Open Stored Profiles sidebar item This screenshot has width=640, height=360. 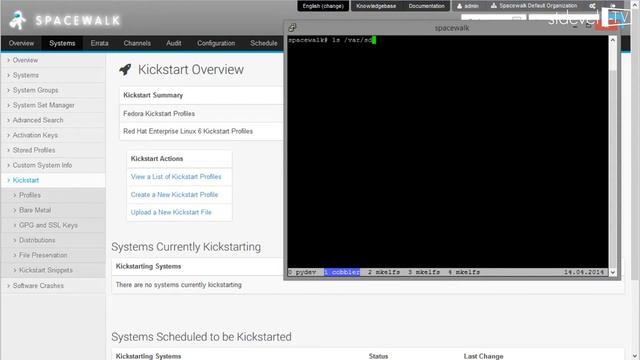pyautogui.click(x=33, y=150)
